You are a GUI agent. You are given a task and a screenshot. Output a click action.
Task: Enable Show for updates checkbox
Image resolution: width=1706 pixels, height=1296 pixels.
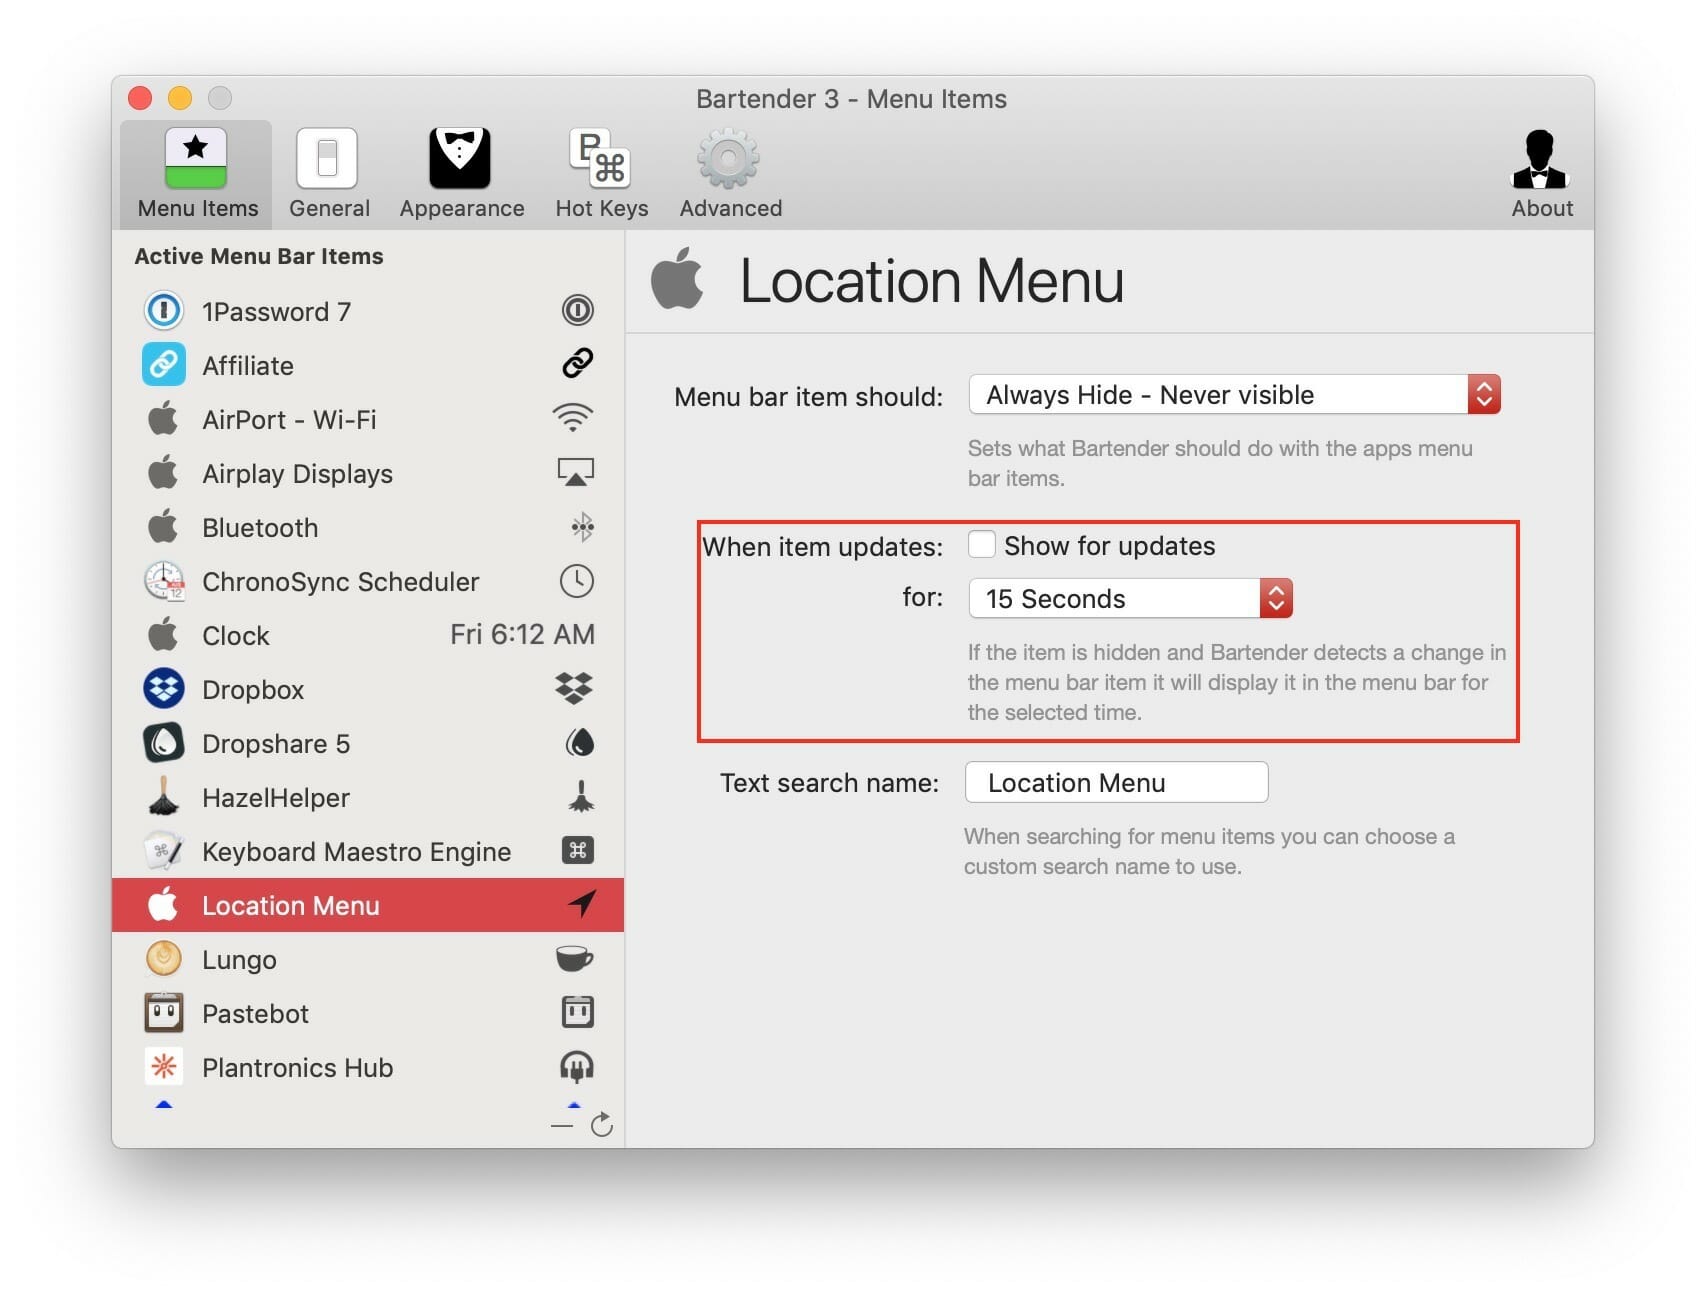point(981,545)
